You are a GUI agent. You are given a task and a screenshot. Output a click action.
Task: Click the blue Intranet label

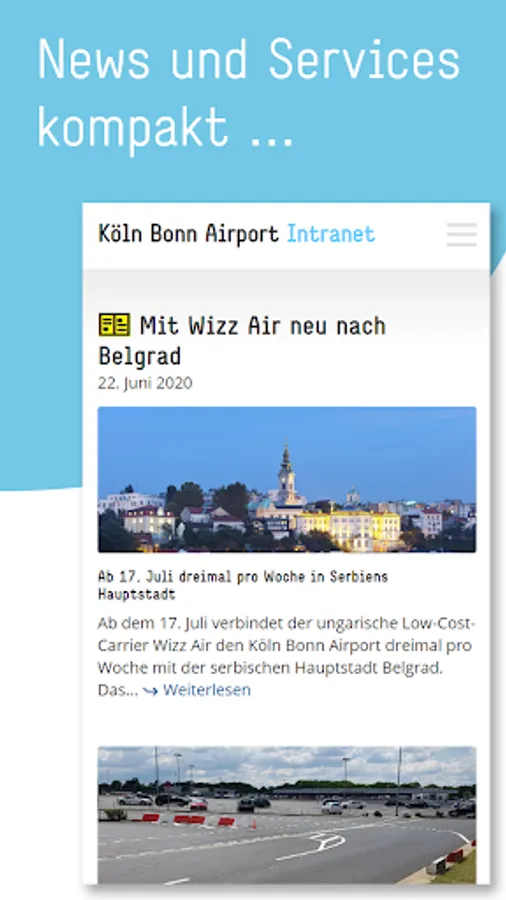[x=331, y=234]
